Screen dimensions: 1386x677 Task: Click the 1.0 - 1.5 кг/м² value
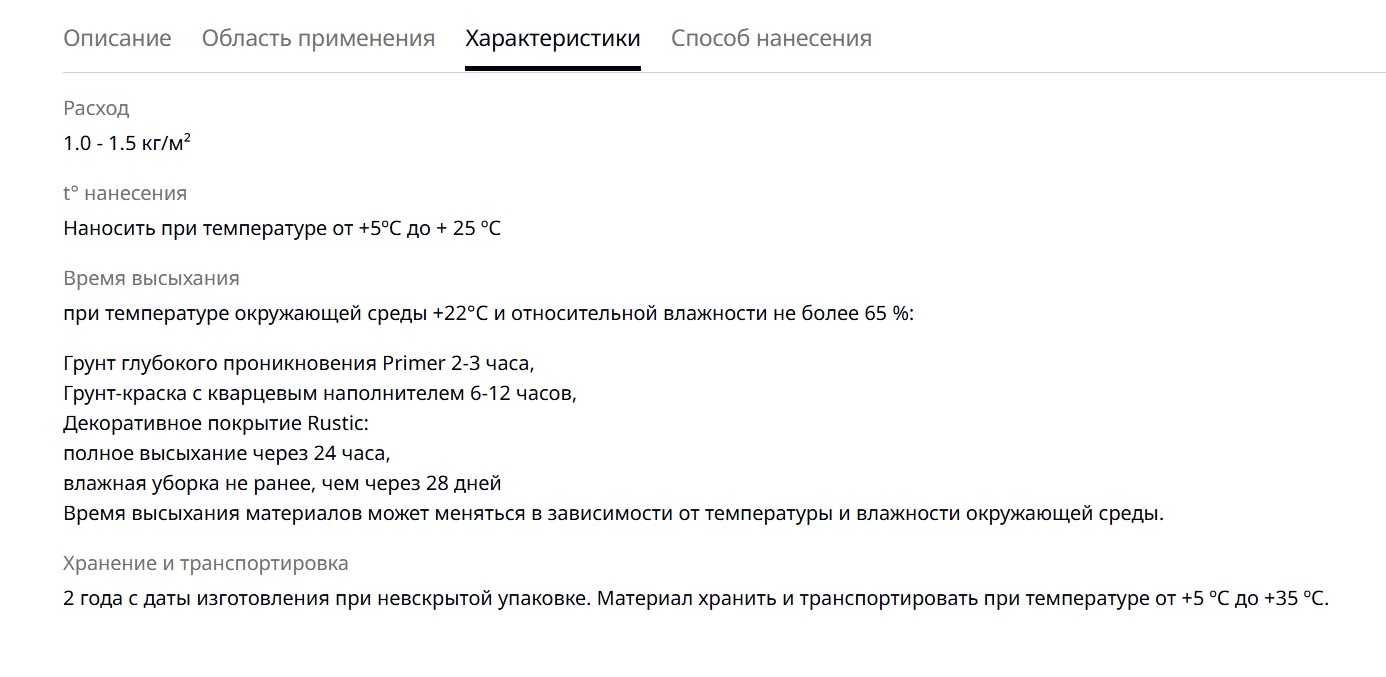pyautogui.click(x=127, y=142)
